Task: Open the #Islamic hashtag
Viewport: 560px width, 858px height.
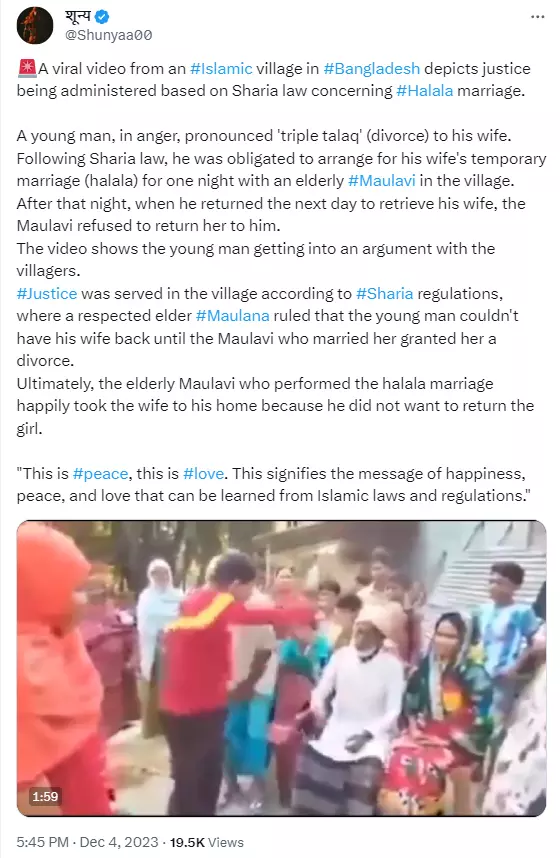Action: 221,68
